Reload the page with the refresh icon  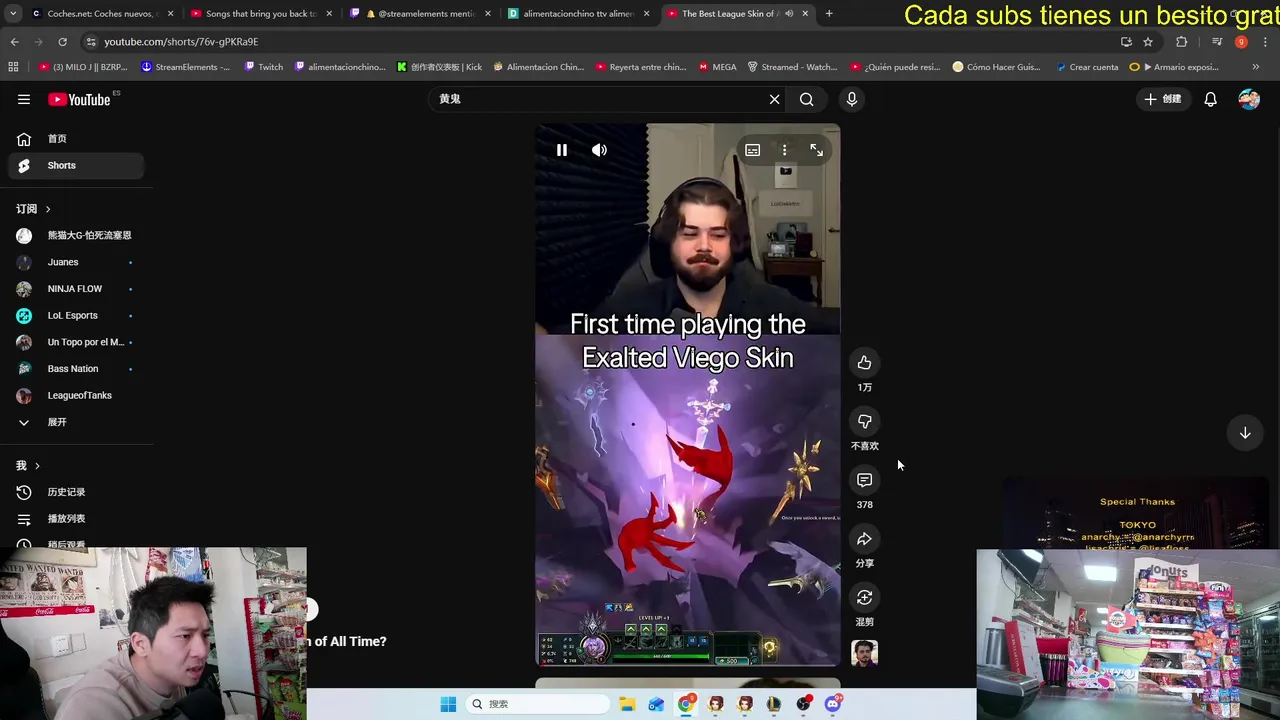click(62, 41)
